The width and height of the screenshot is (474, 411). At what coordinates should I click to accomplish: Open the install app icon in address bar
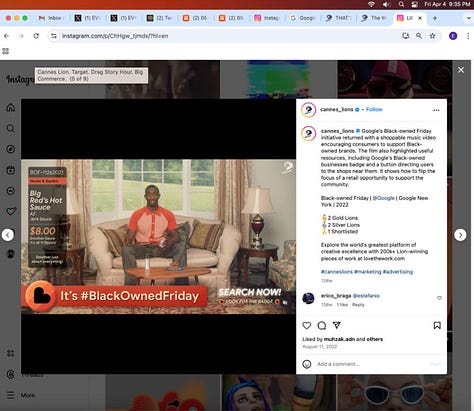click(x=406, y=36)
